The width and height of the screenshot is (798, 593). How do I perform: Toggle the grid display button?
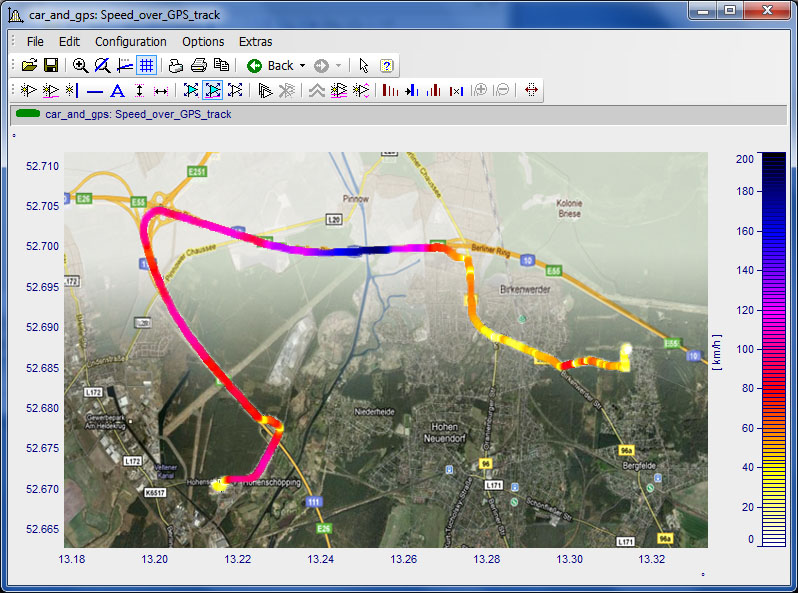(x=146, y=65)
